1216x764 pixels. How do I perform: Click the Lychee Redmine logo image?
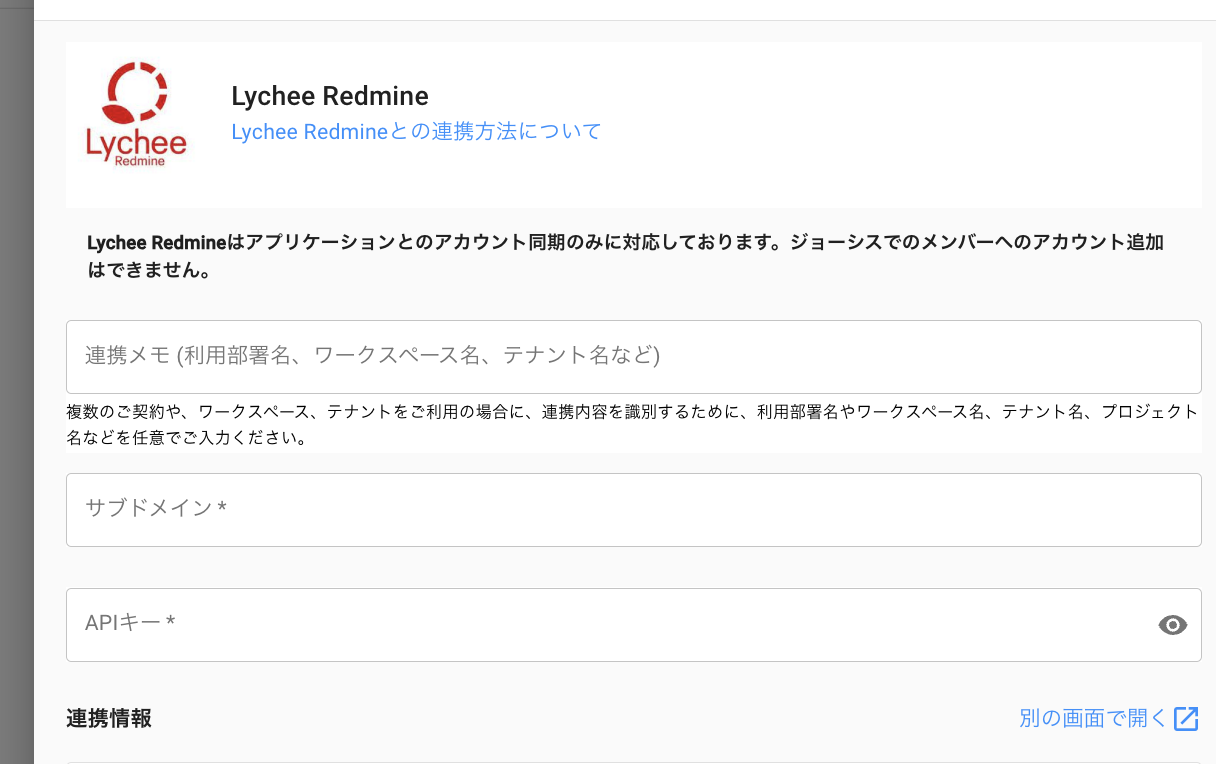click(136, 114)
